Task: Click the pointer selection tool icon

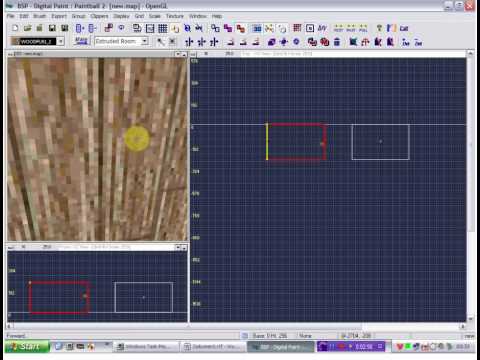Action: pyautogui.click(x=161, y=42)
